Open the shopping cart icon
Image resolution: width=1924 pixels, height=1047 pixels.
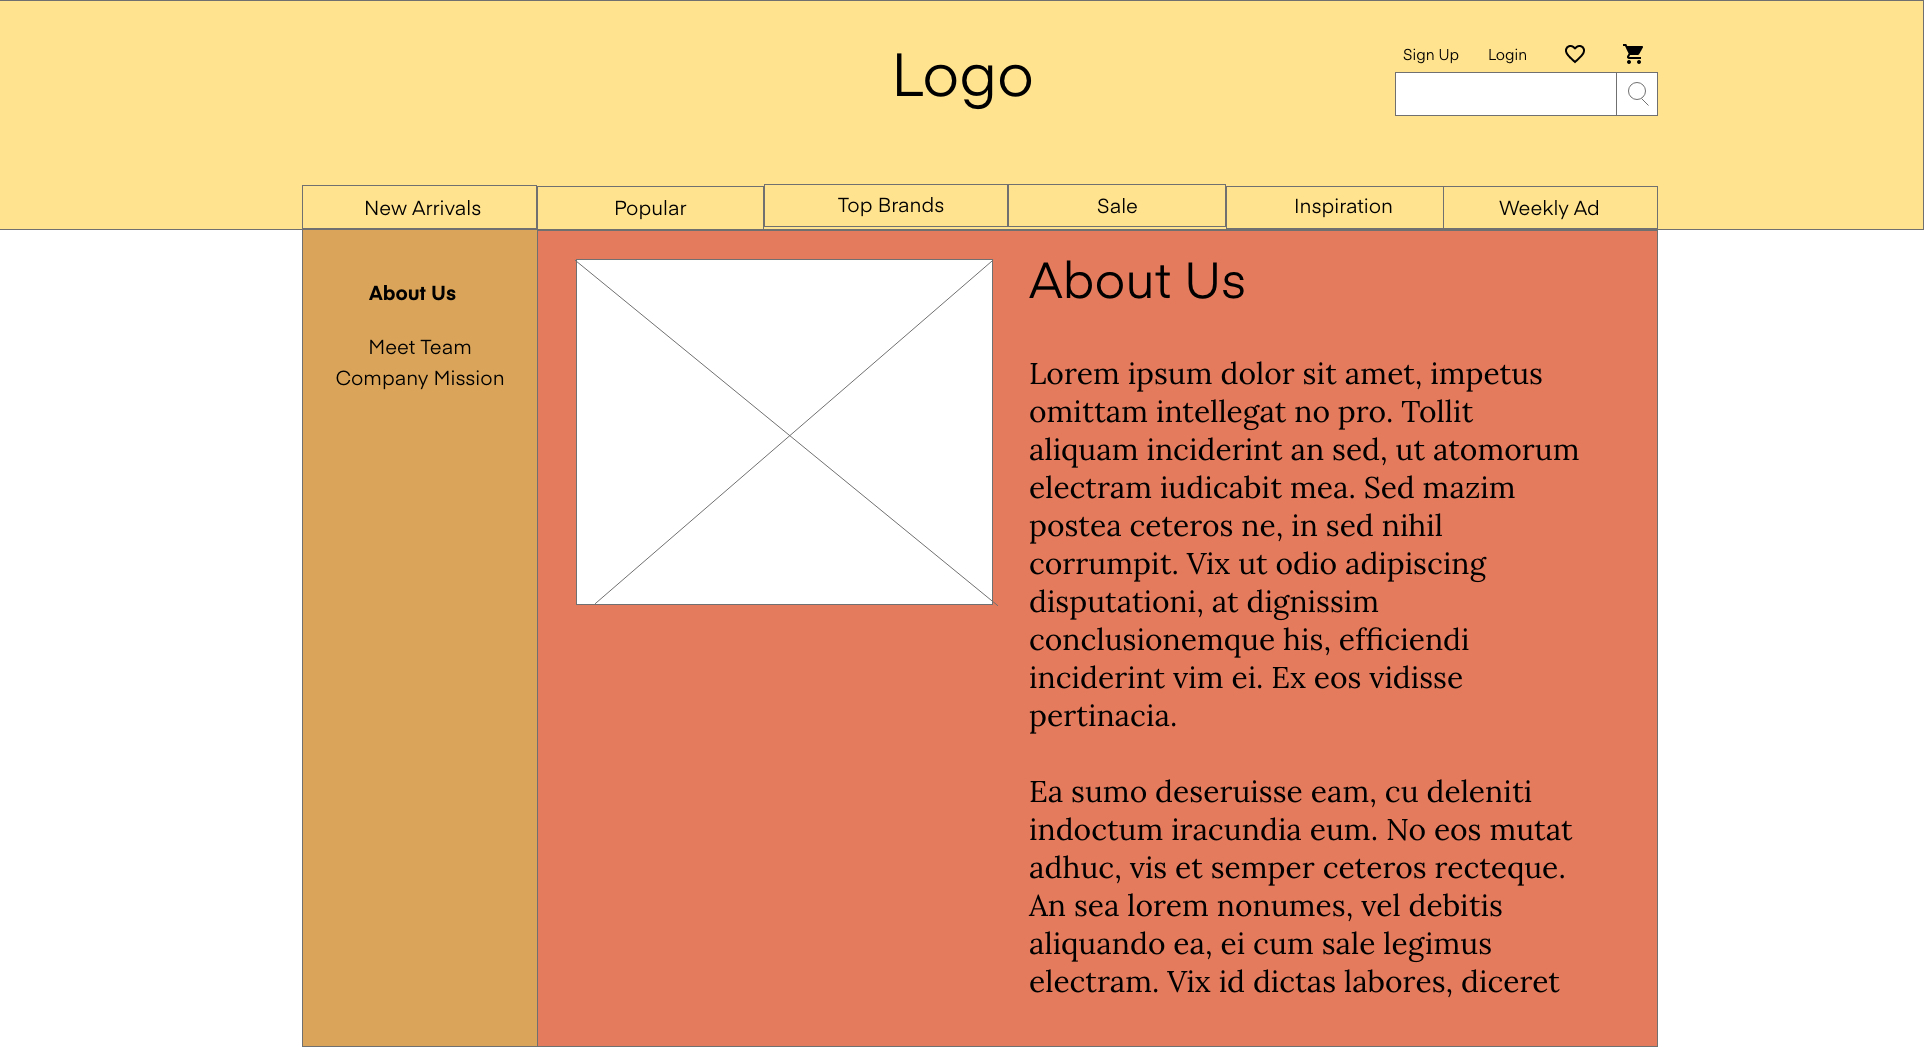tap(1633, 54)
